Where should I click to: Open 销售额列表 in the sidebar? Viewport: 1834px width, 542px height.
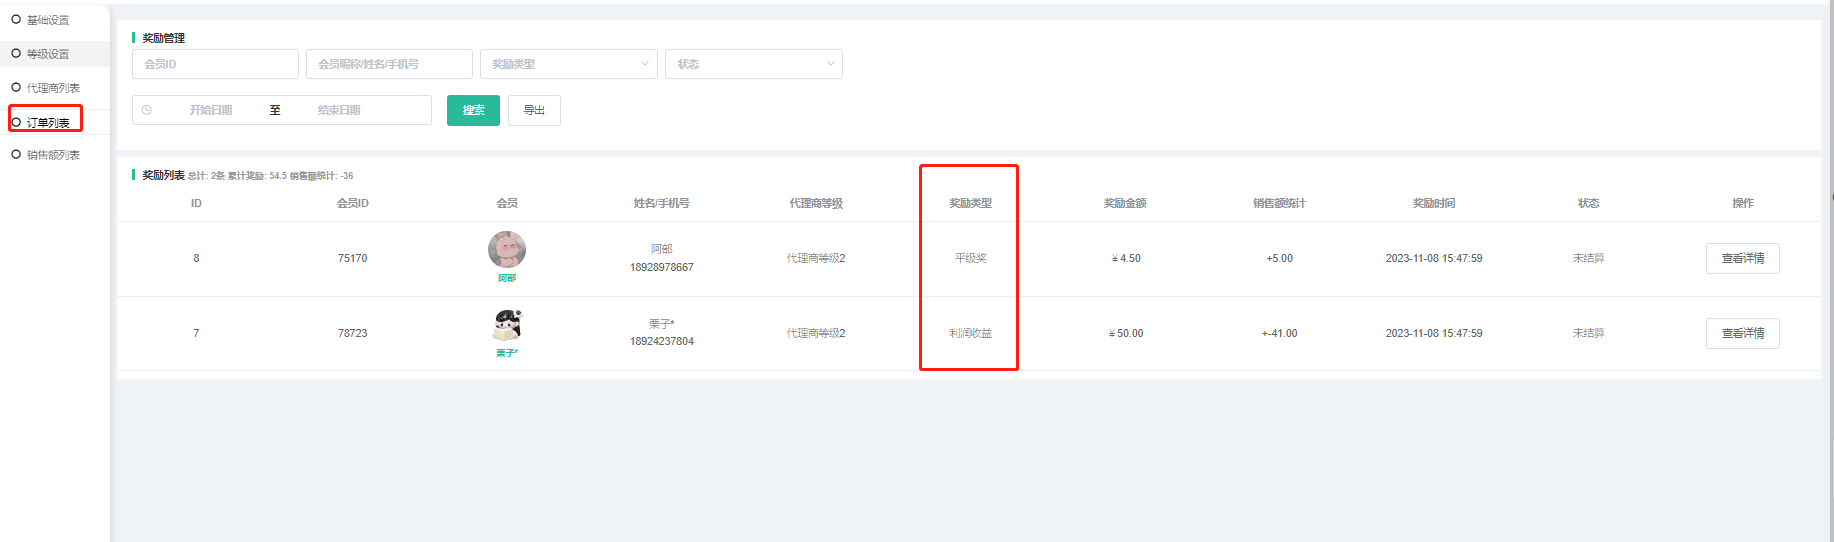53,155
